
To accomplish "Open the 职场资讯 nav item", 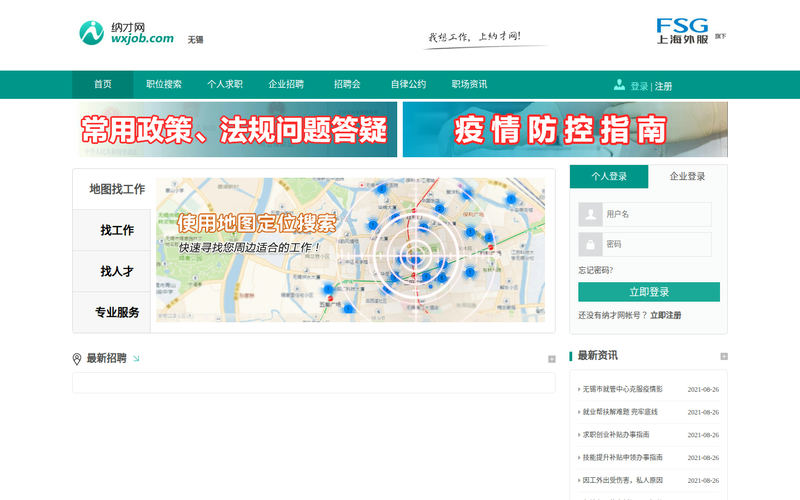I will pyautogui.click(x=469, y=84).
